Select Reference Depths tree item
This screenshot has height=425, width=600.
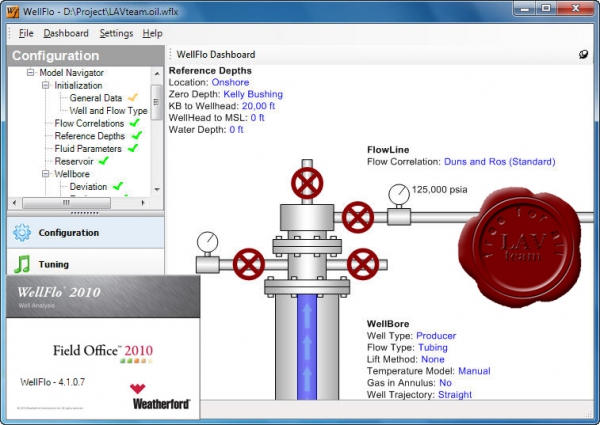tap(90, 136)
